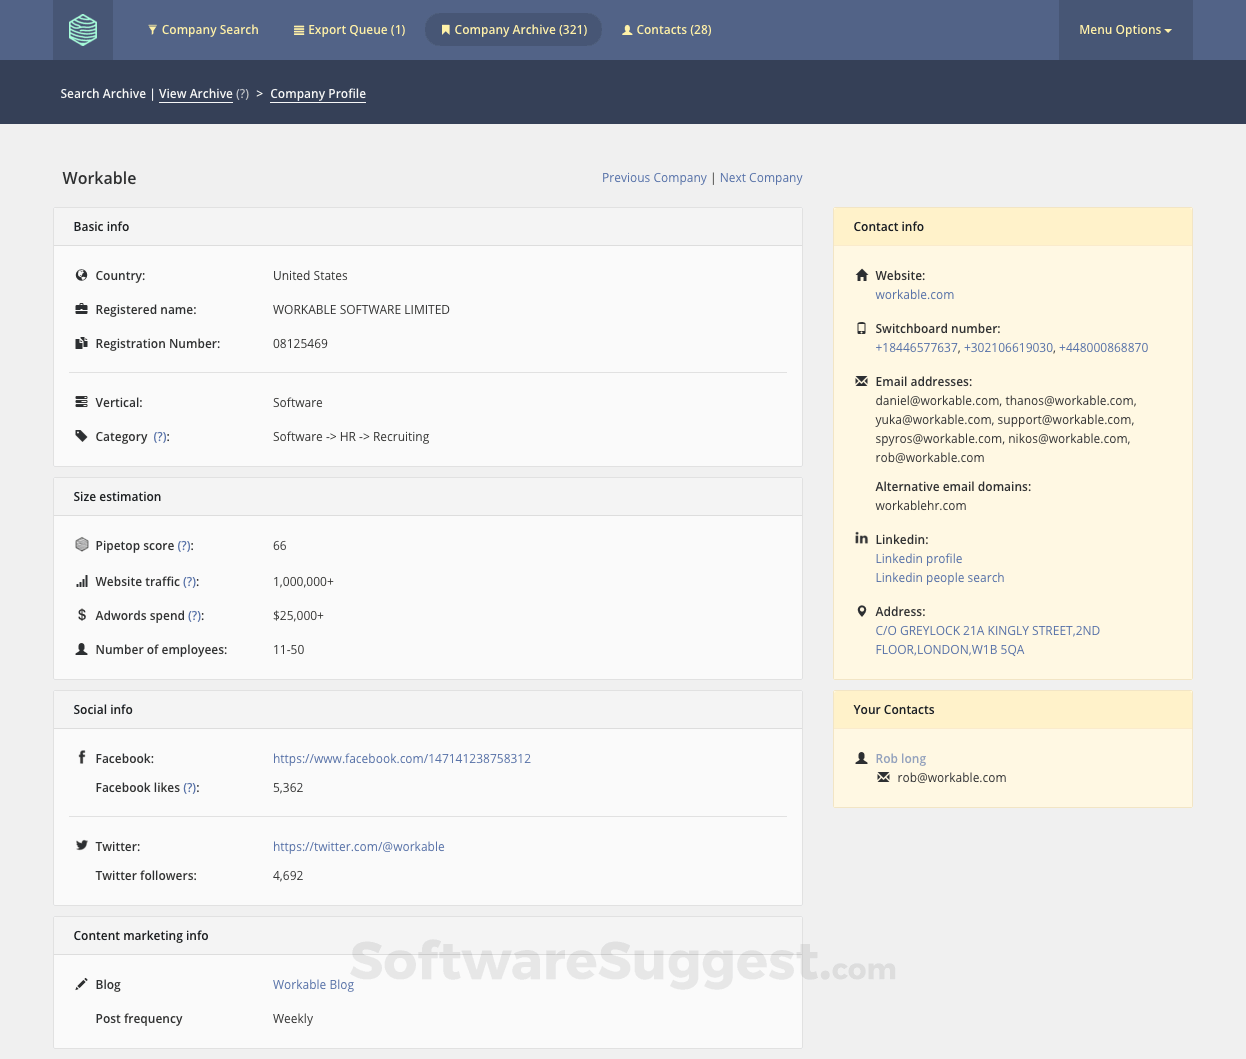Viewport: 1246px width, 1059px height.
Task: Go to Next Company
Action: point(761,178)
